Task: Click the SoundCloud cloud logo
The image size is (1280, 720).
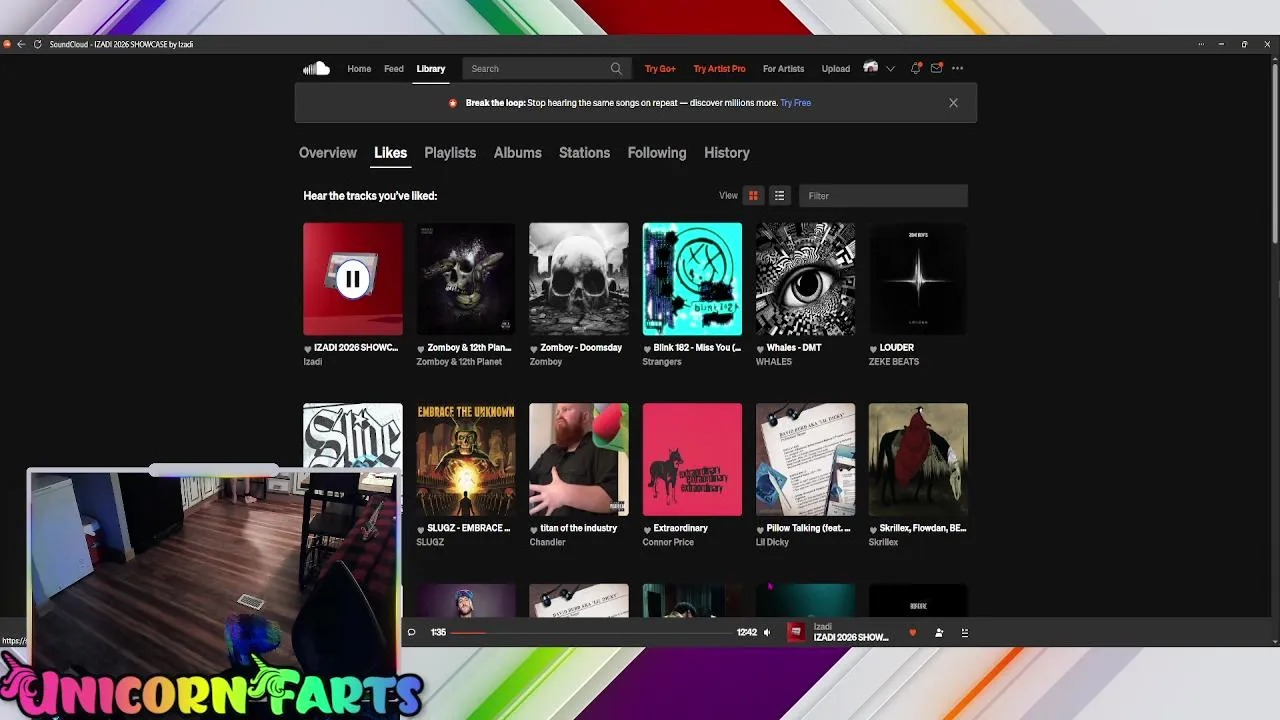Action: [316, 68]
